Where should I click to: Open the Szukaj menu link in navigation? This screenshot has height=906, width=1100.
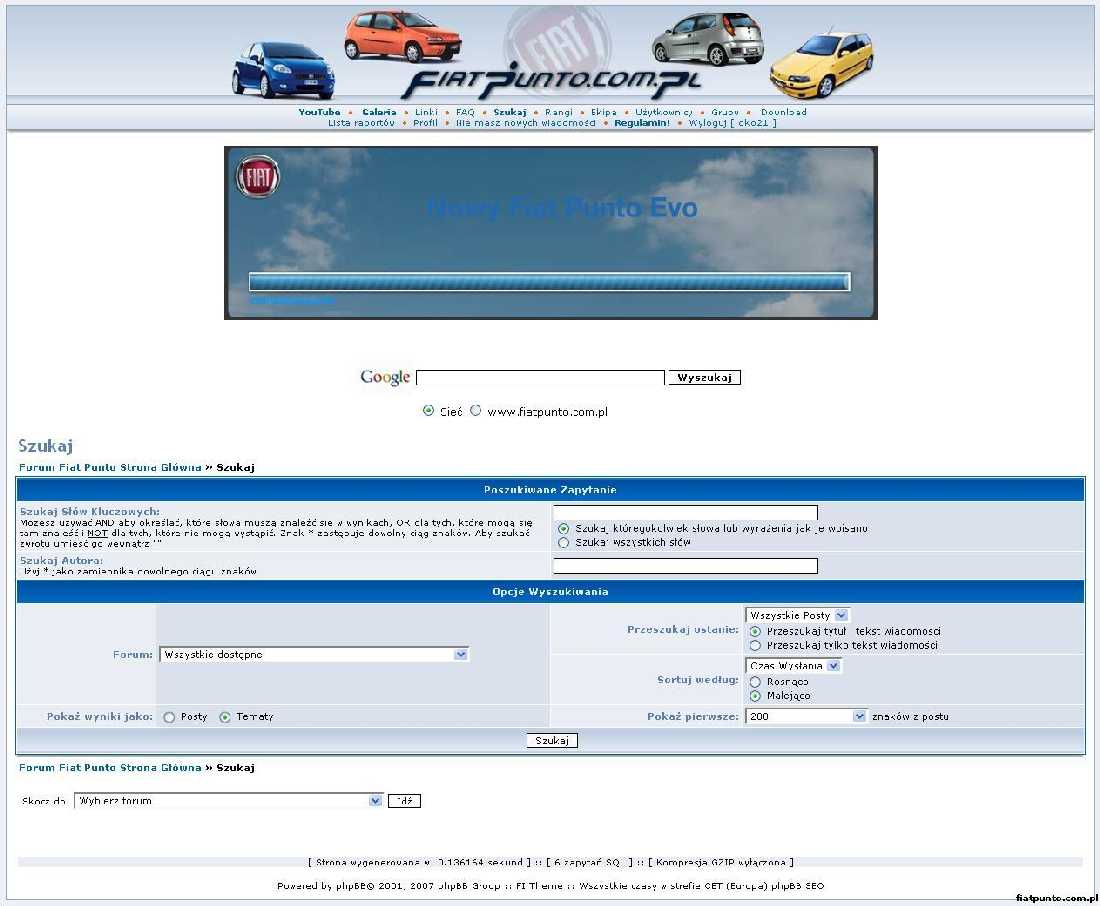pos(510,112)
